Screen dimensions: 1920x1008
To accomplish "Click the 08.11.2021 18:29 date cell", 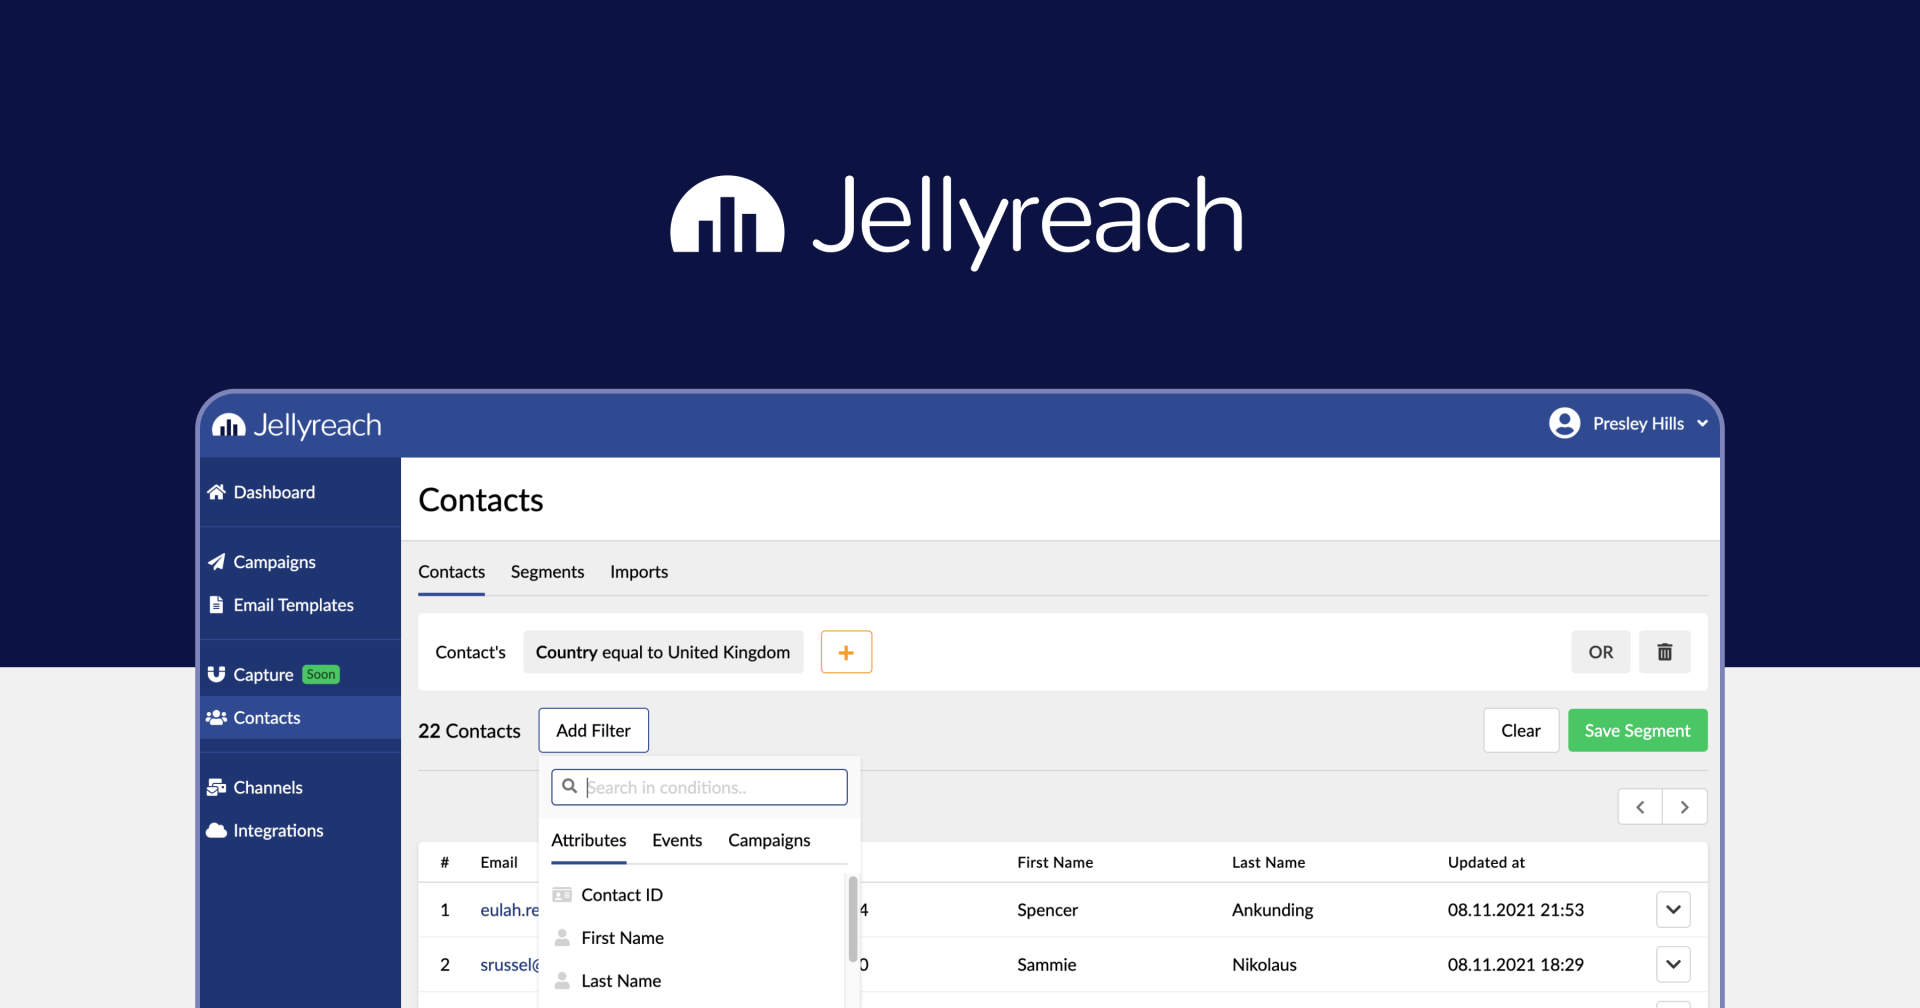I will click(x=1515, y=965).
